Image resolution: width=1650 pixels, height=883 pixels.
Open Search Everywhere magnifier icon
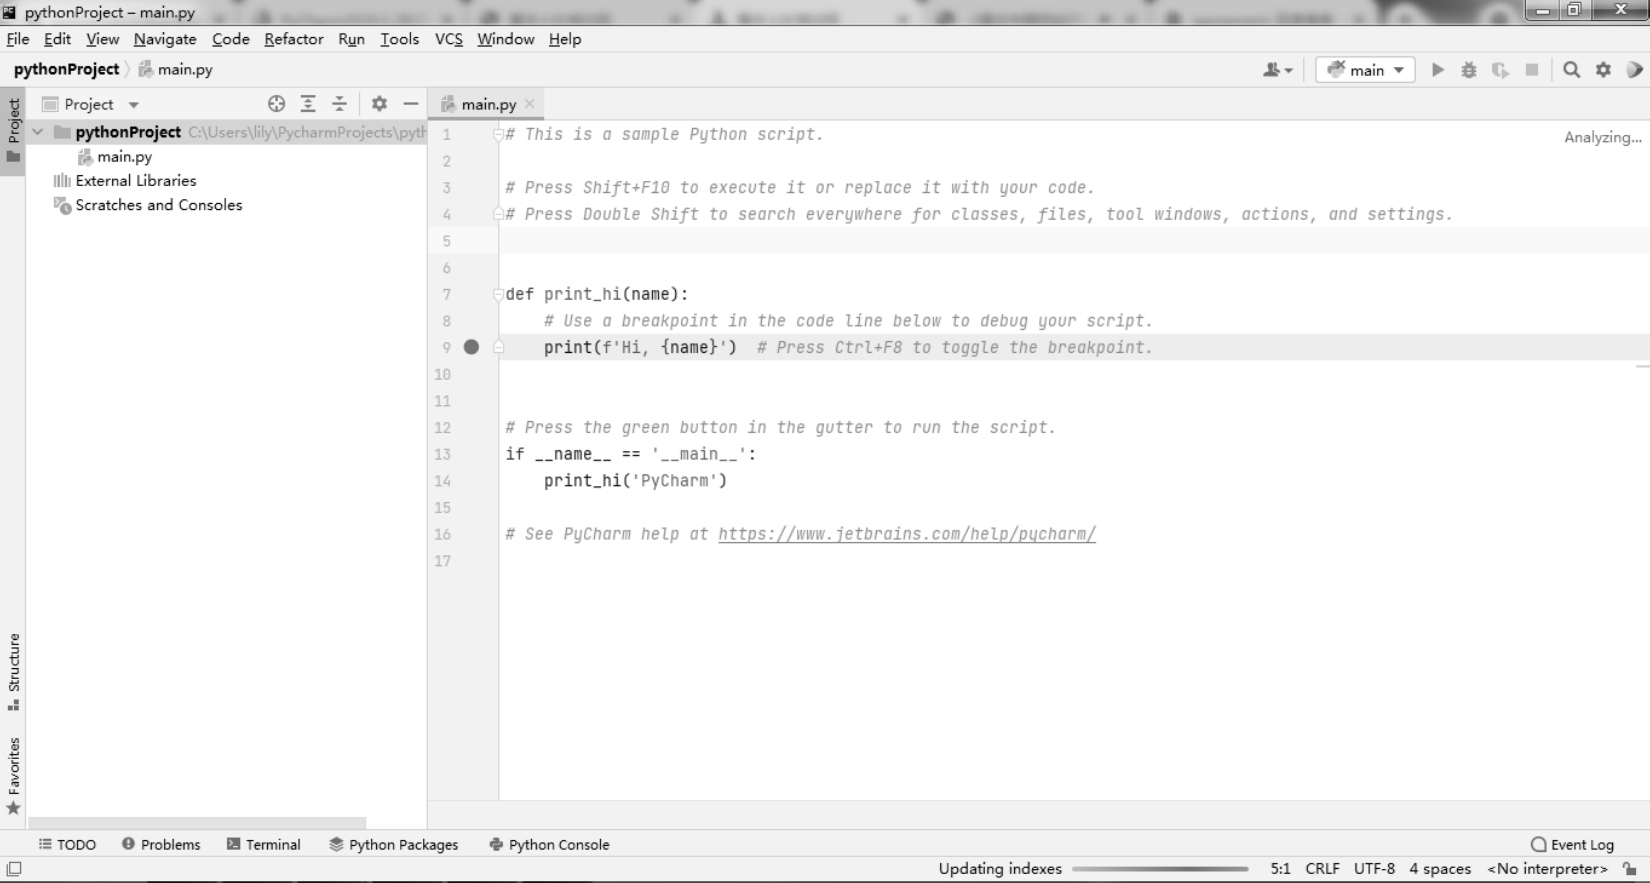click(x=1571, y=70)
